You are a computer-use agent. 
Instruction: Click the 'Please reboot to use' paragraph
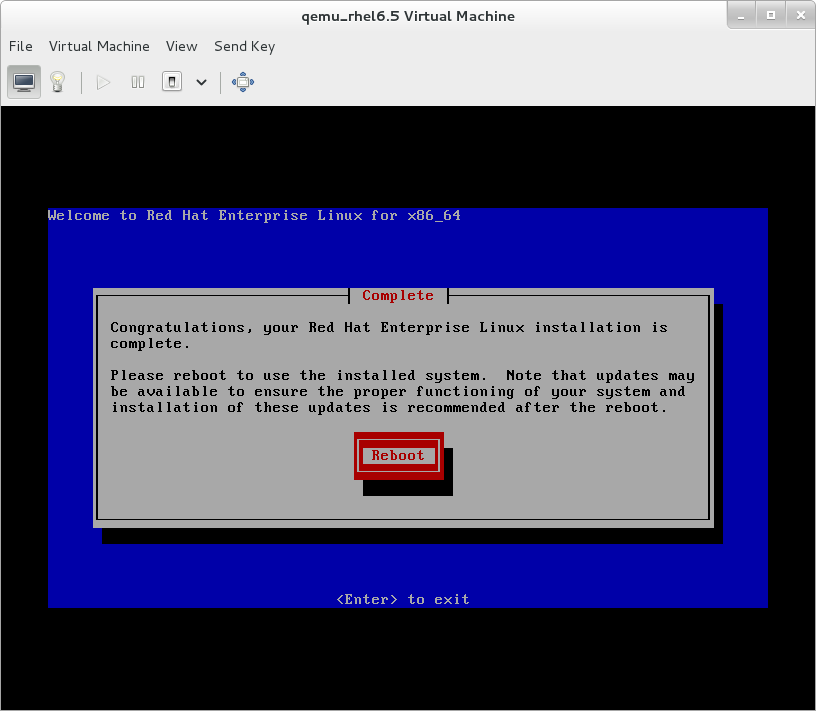click(403, 391)
